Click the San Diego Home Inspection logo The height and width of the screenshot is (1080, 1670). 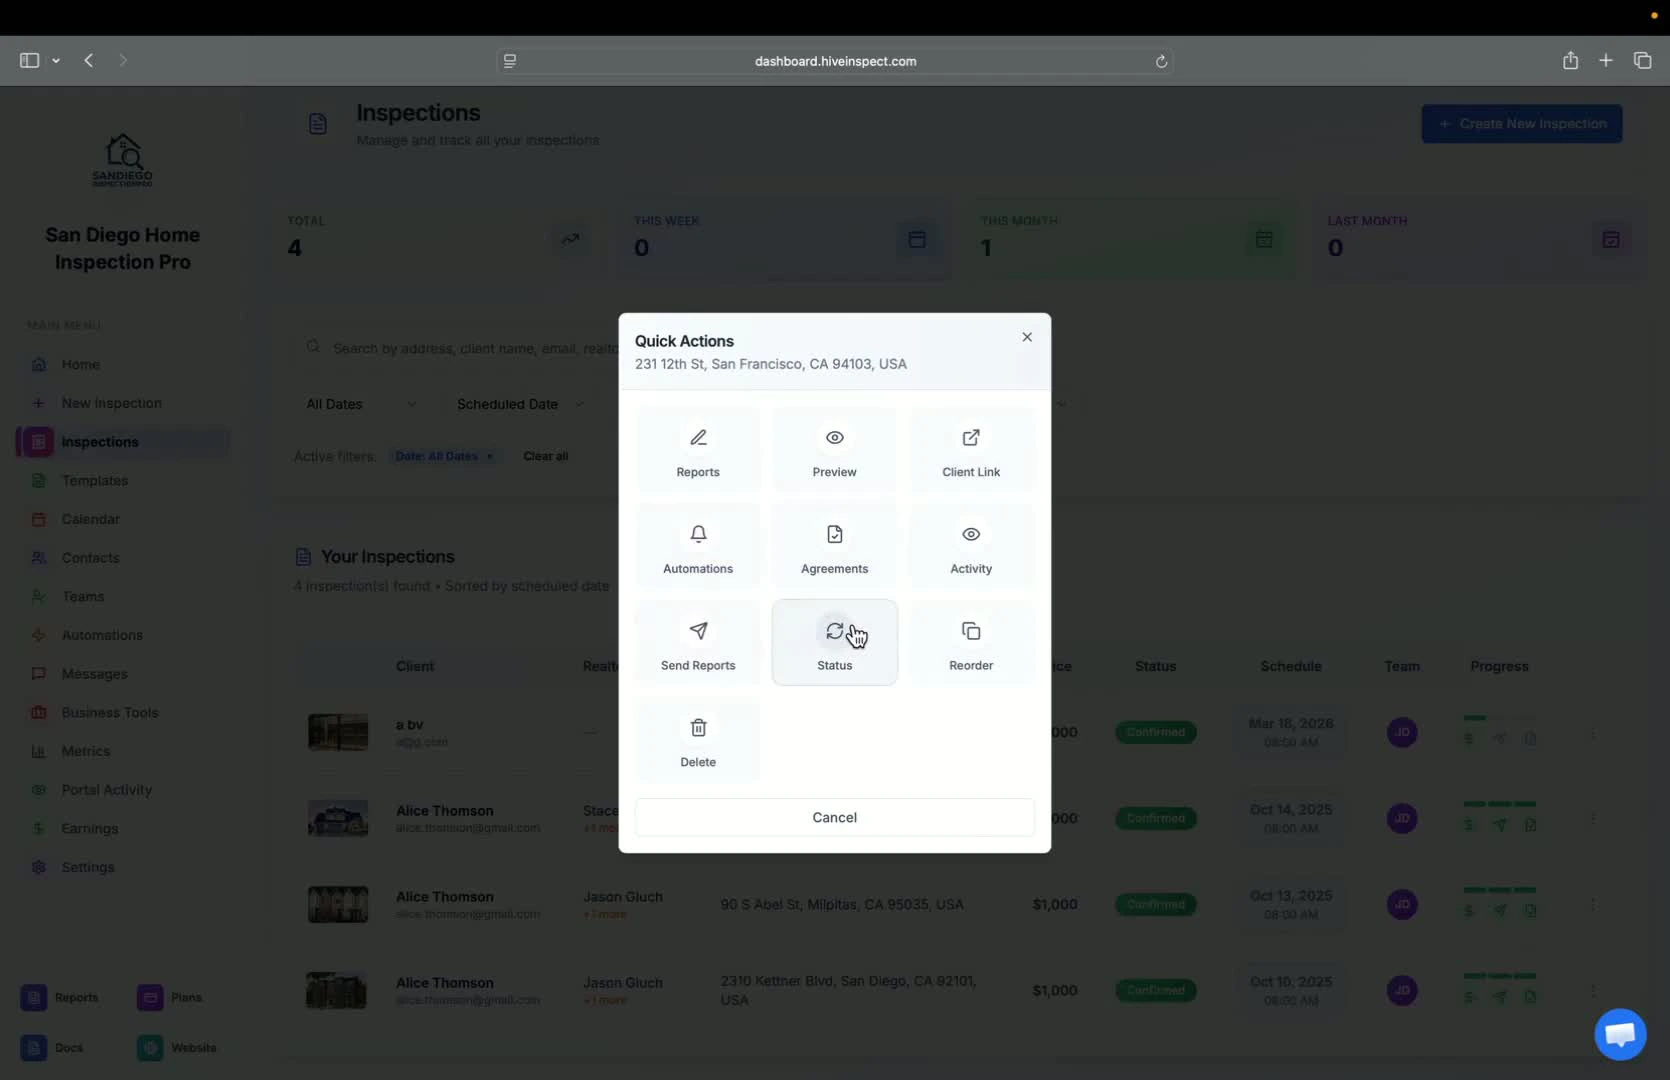122,160
